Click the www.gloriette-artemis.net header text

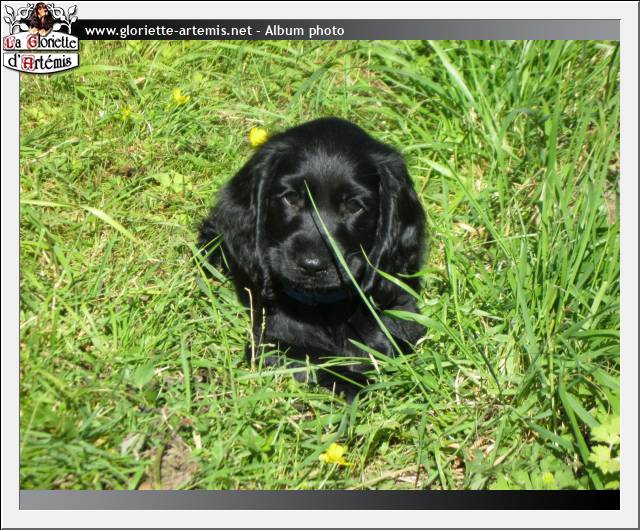tap(169, 31)
